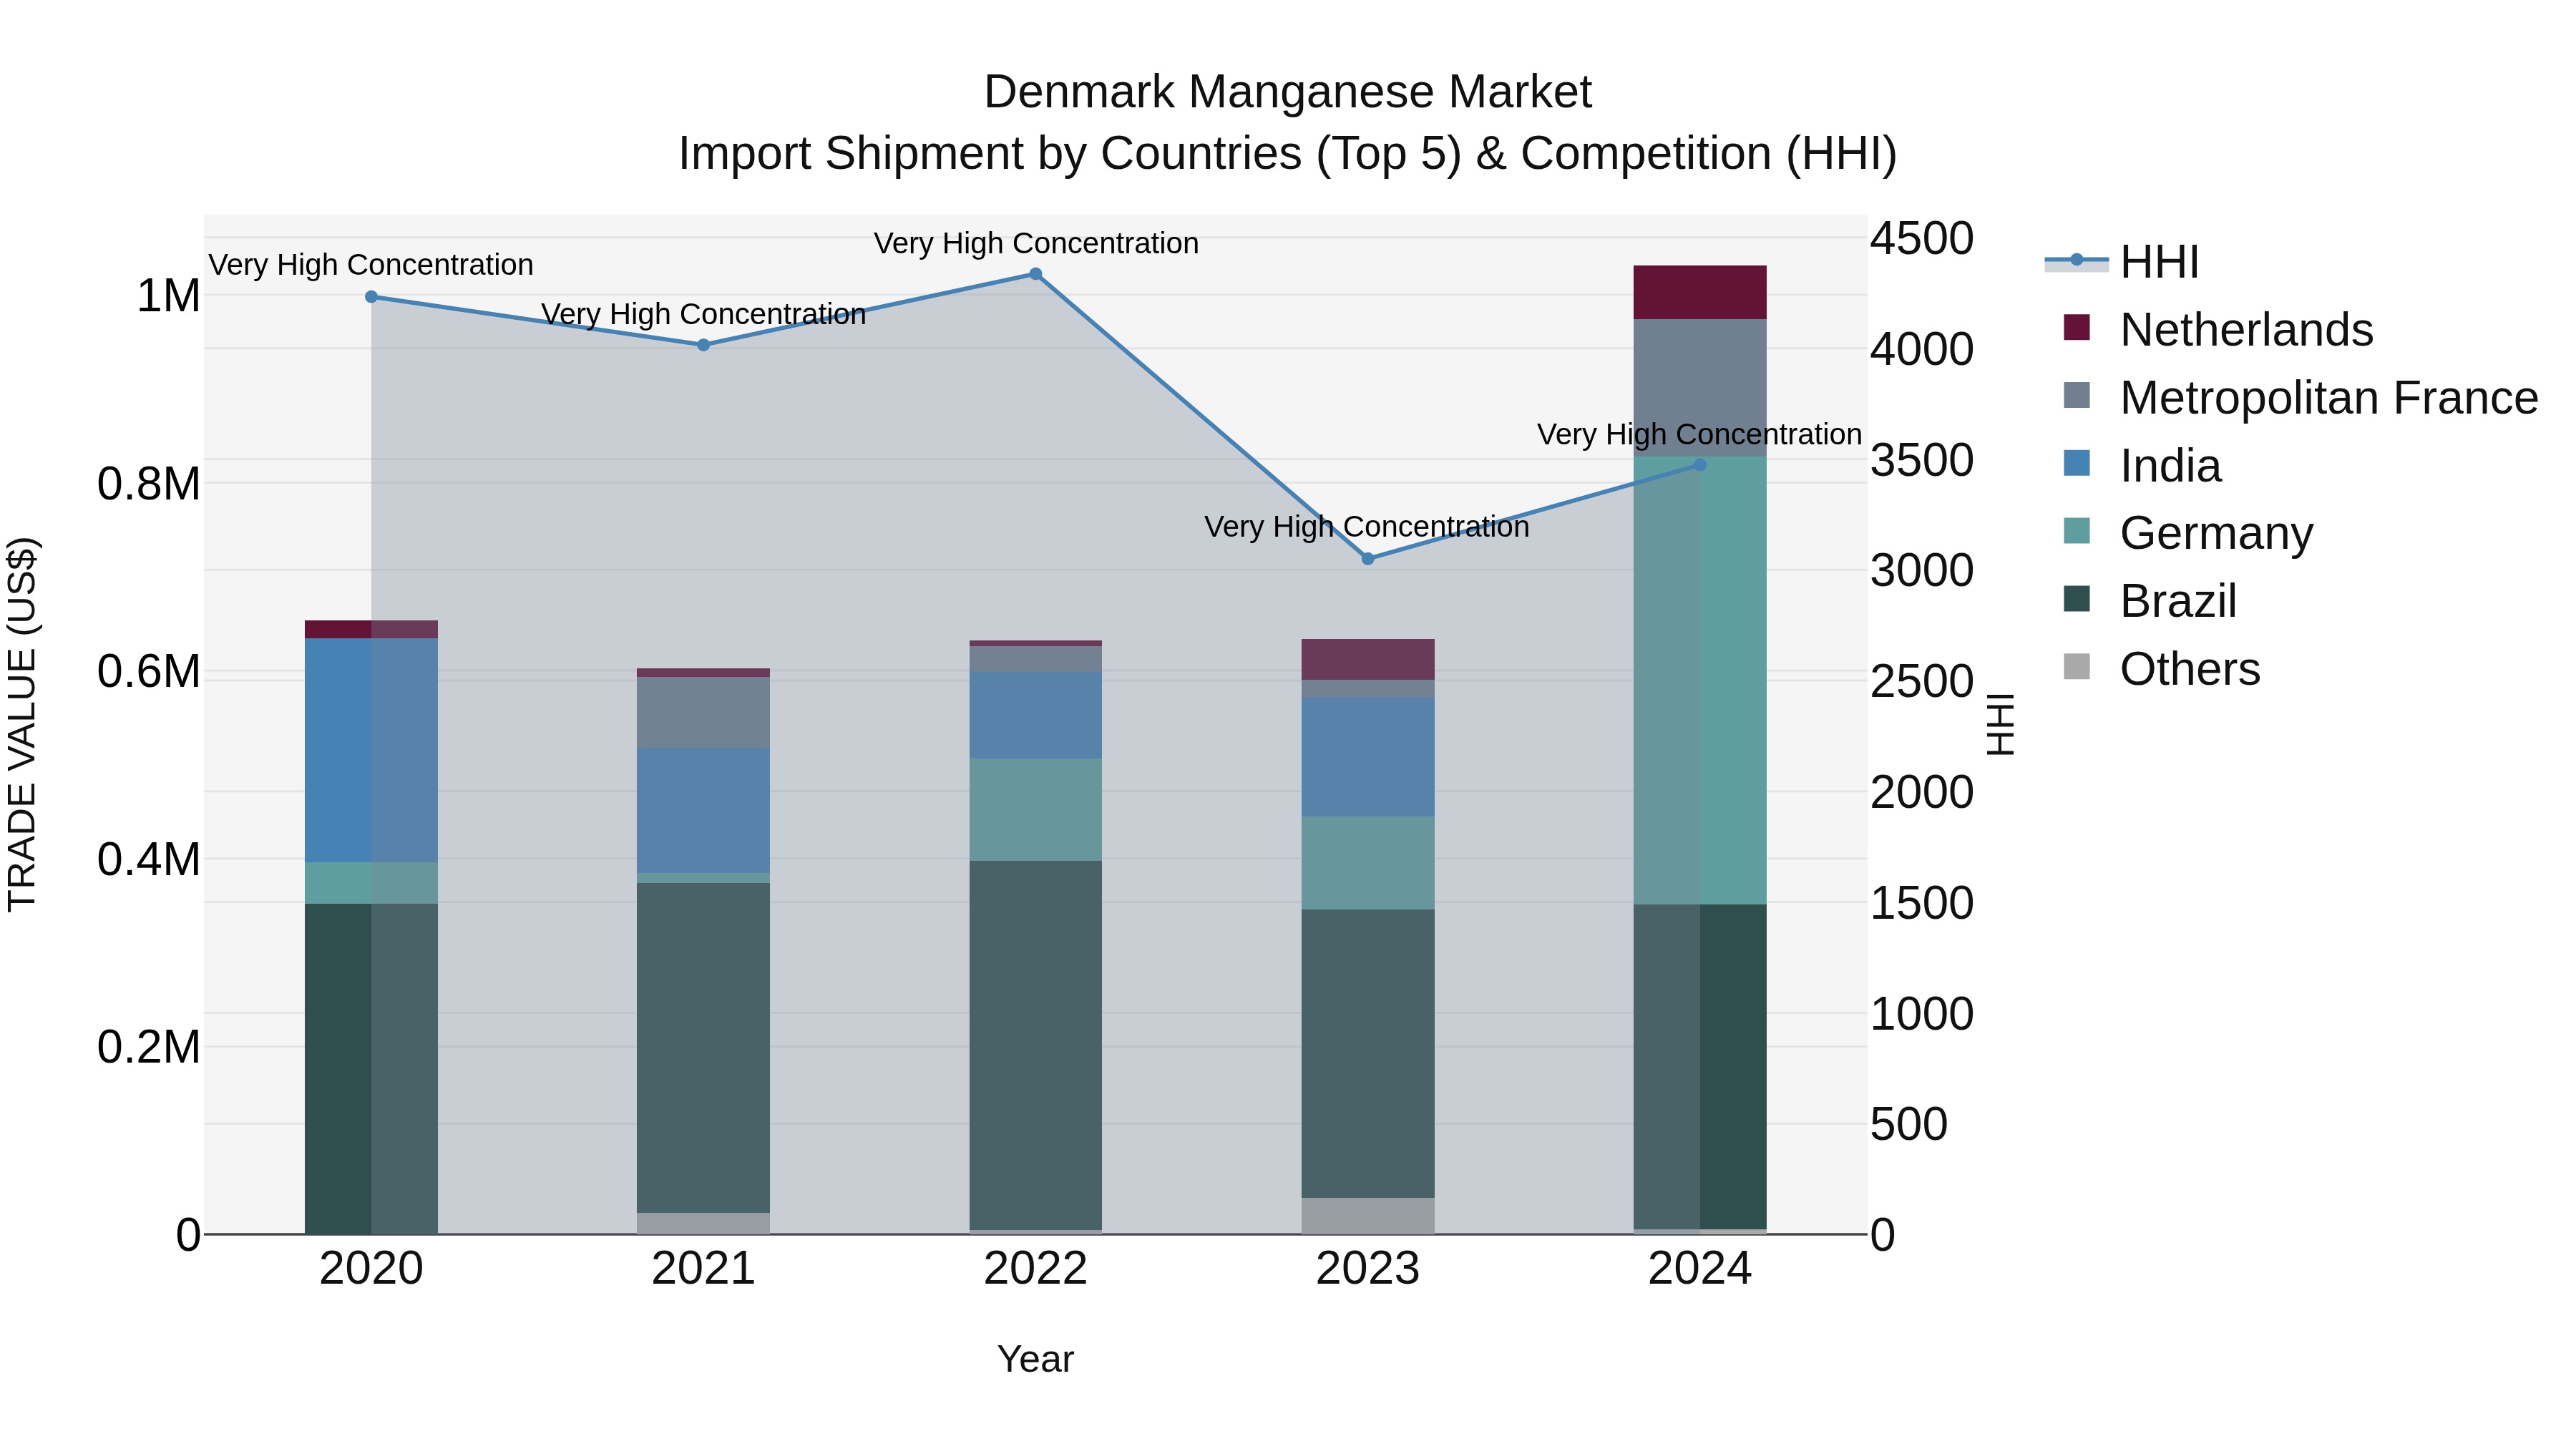This screenshot has height=1449, width=2576.
Task: Click the 2024 Germany bar segment
Action: tap(1700, 681)
